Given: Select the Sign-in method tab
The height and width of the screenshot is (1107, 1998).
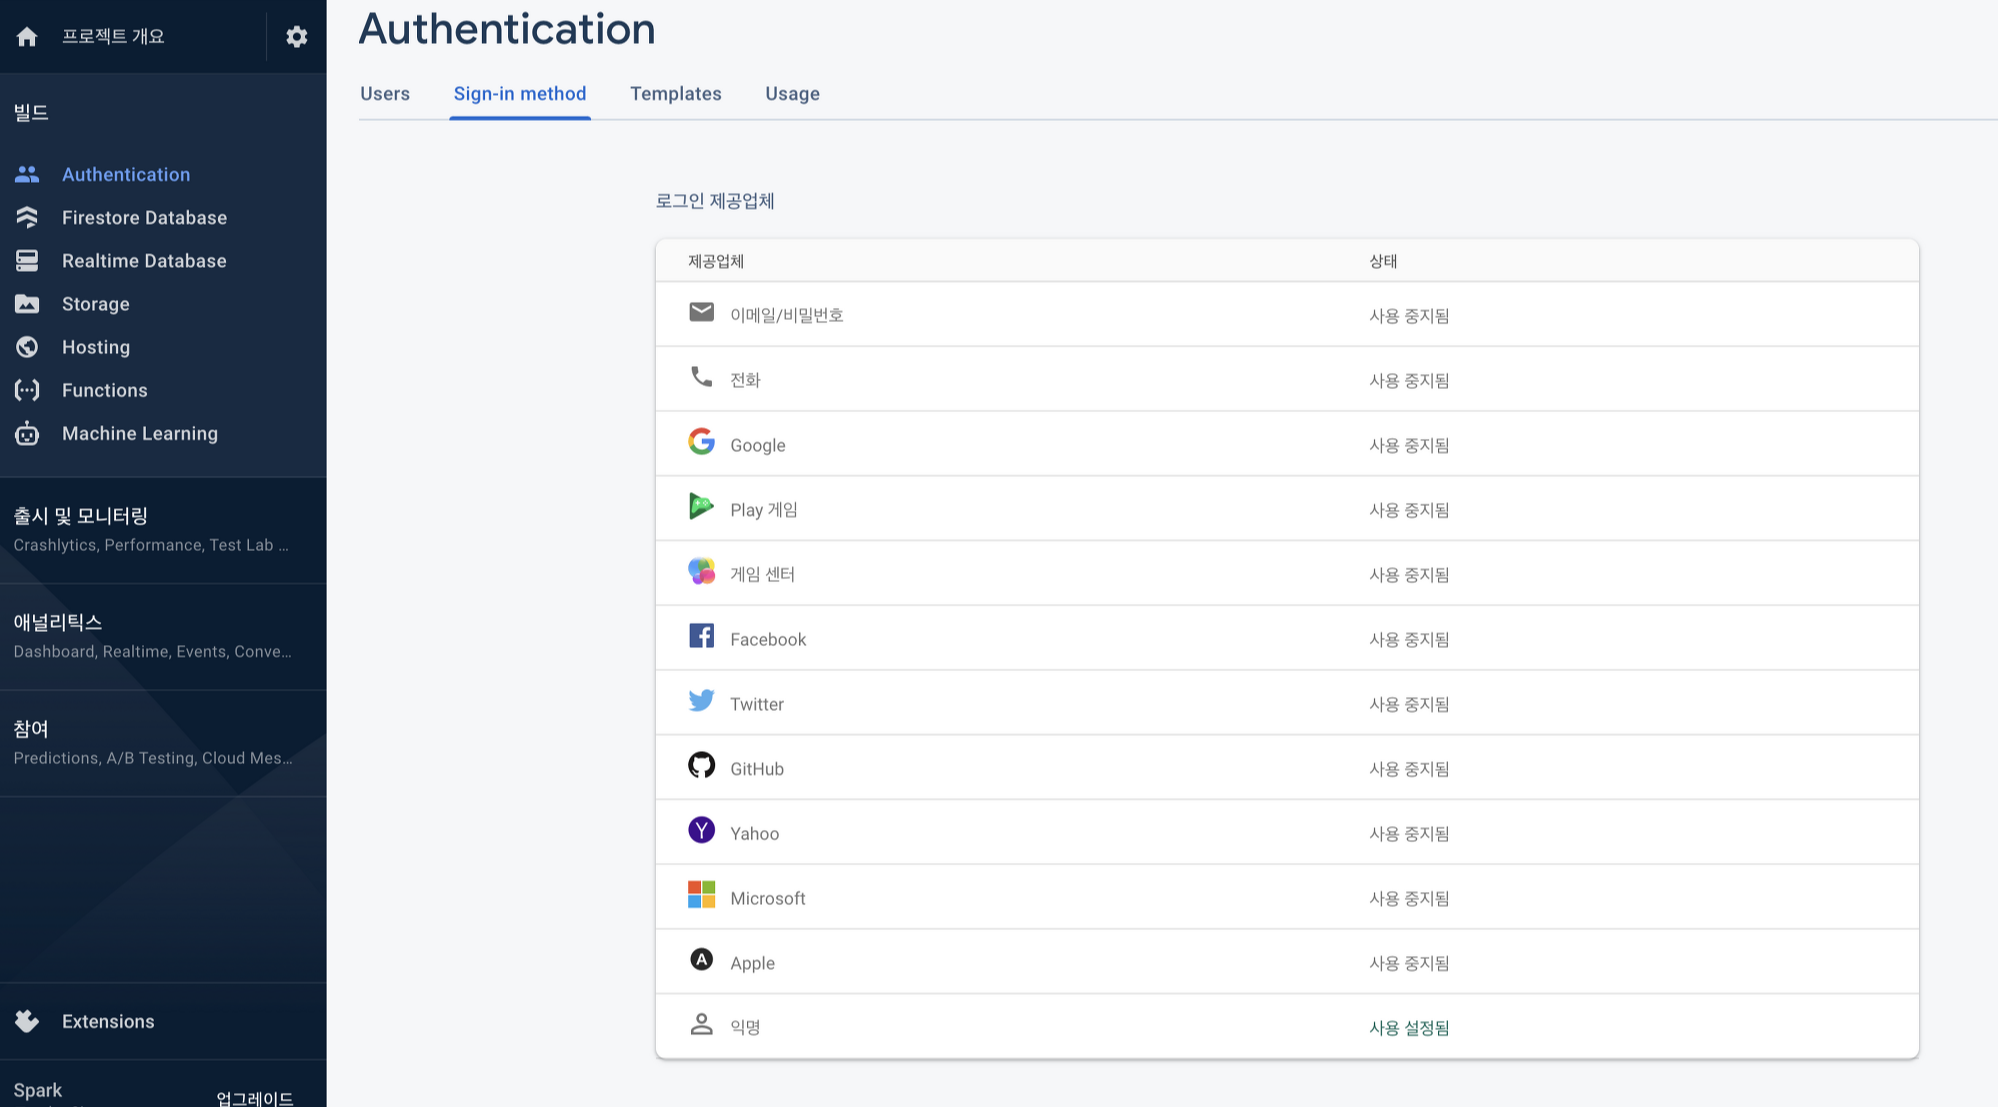Looking at the screenshot, I should tap(520, 94).
